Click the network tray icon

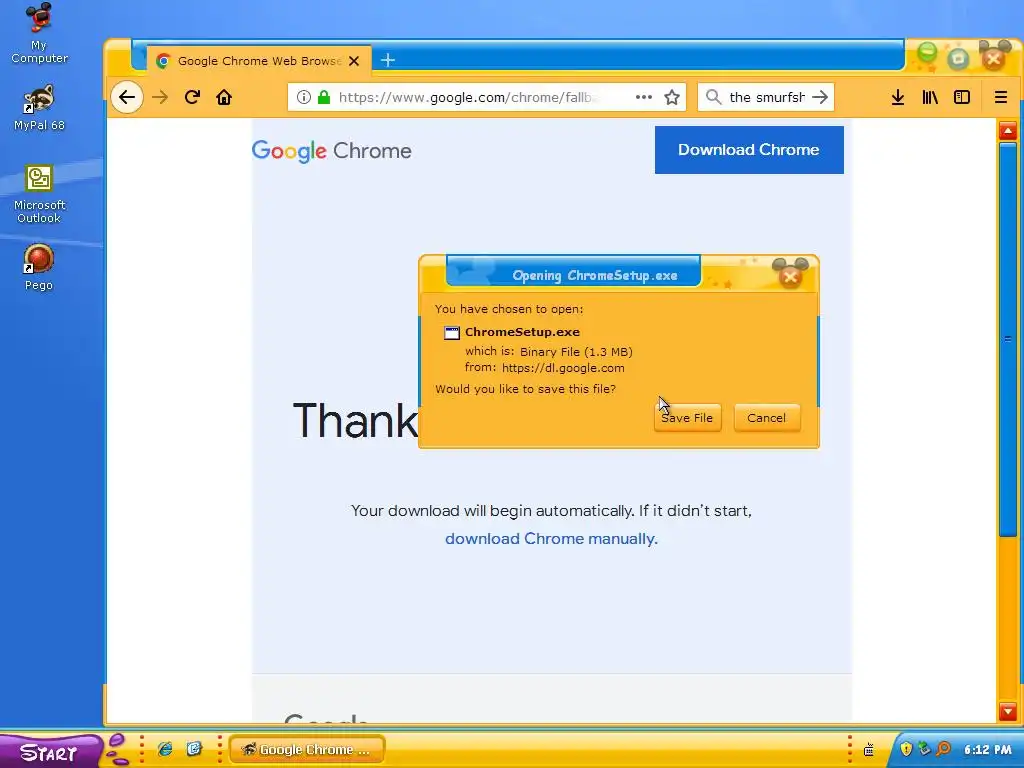point(924,749)
